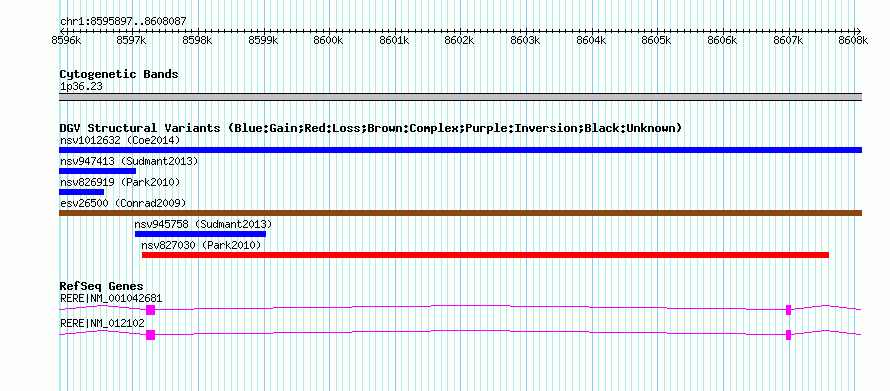Click the 8602k ruler tick label

point(460,40)
